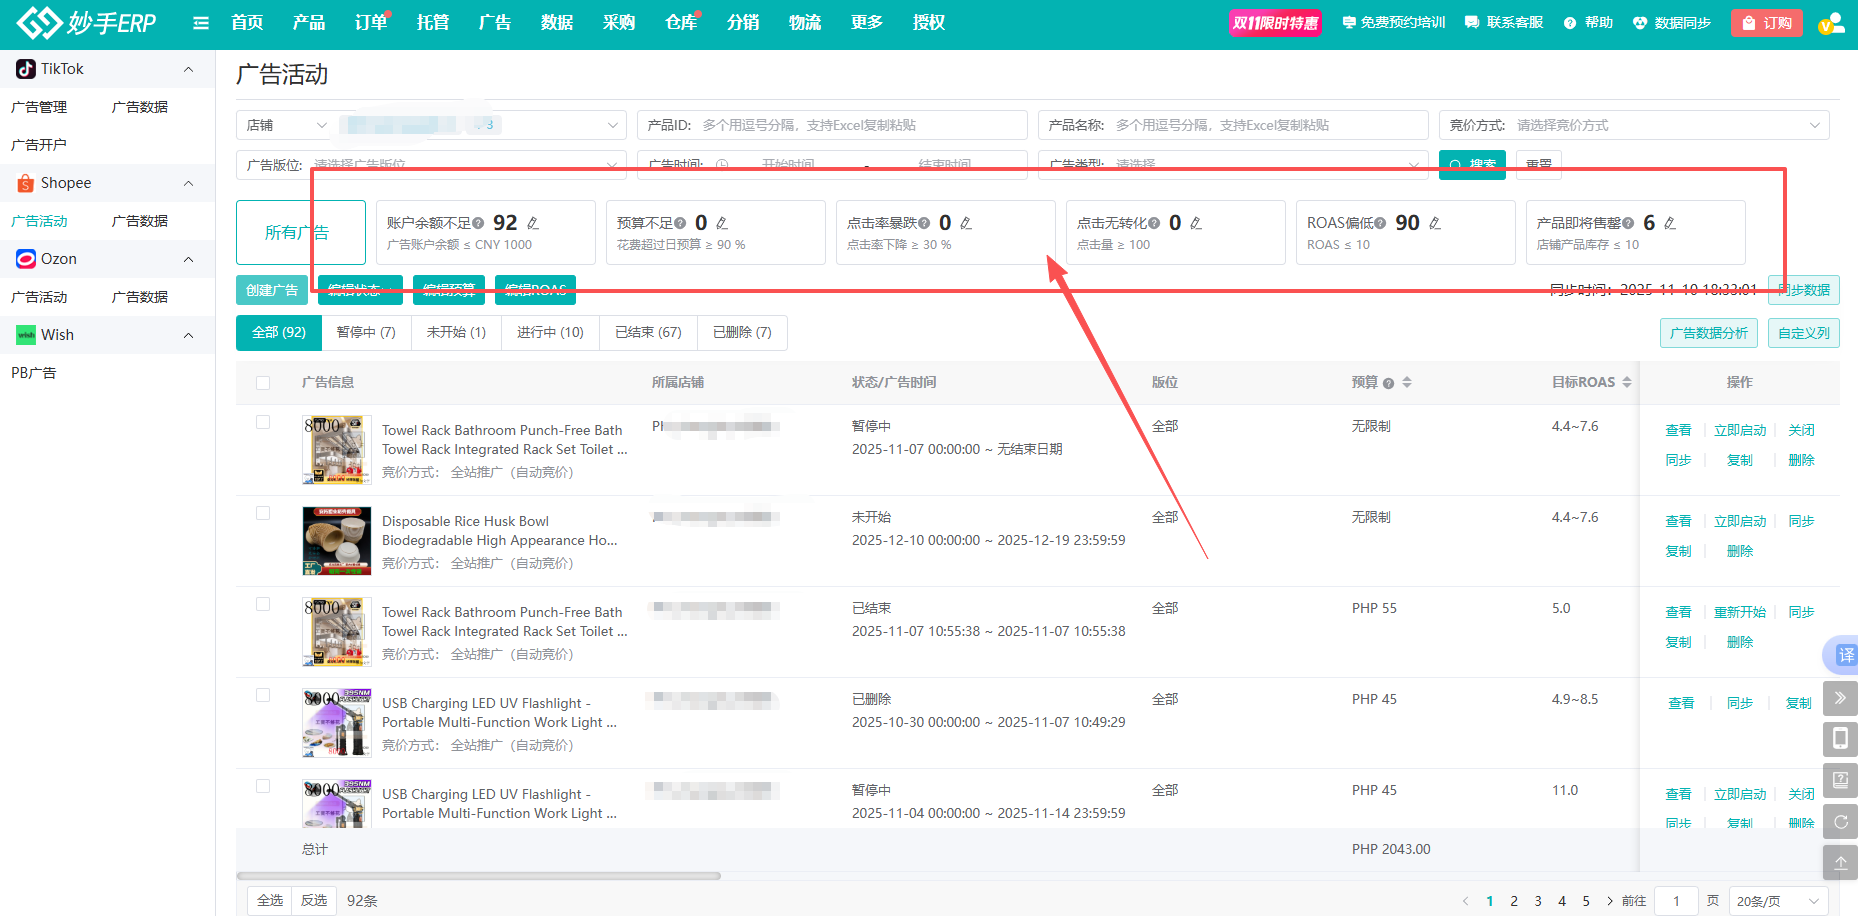This screenshot has height=916, width=1858.
Task: Switch to the 进行中 (10) tab
Action: 550,332
